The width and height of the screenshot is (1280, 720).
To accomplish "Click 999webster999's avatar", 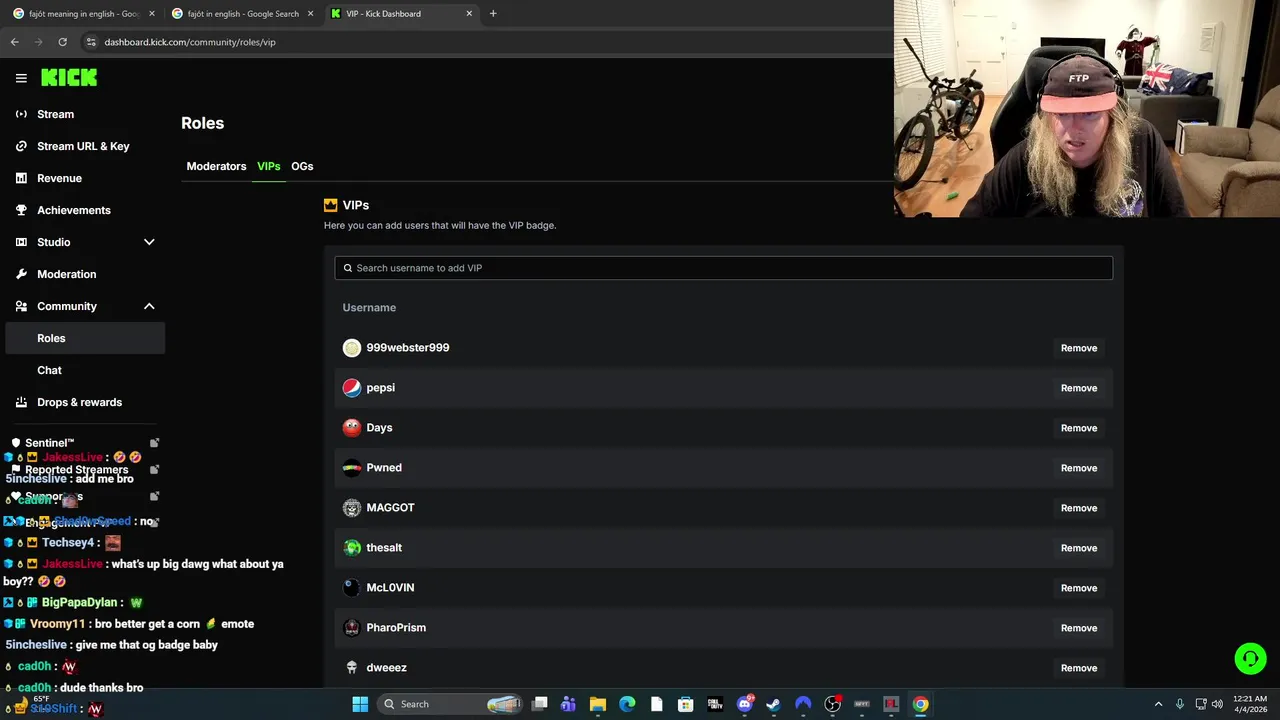I will coord(352,348).
